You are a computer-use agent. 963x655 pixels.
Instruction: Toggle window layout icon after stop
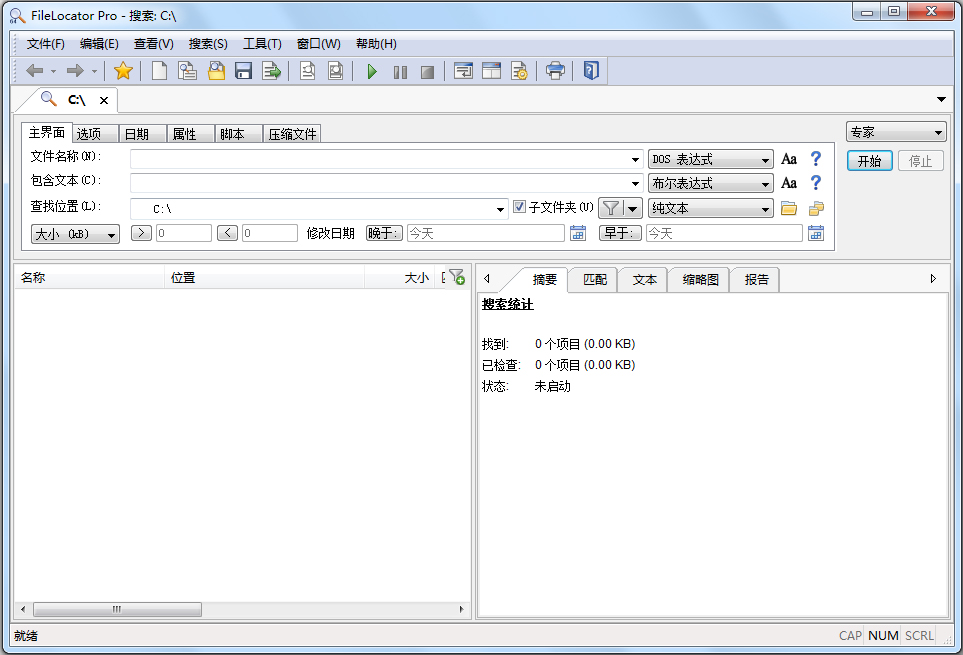[463, 71]
